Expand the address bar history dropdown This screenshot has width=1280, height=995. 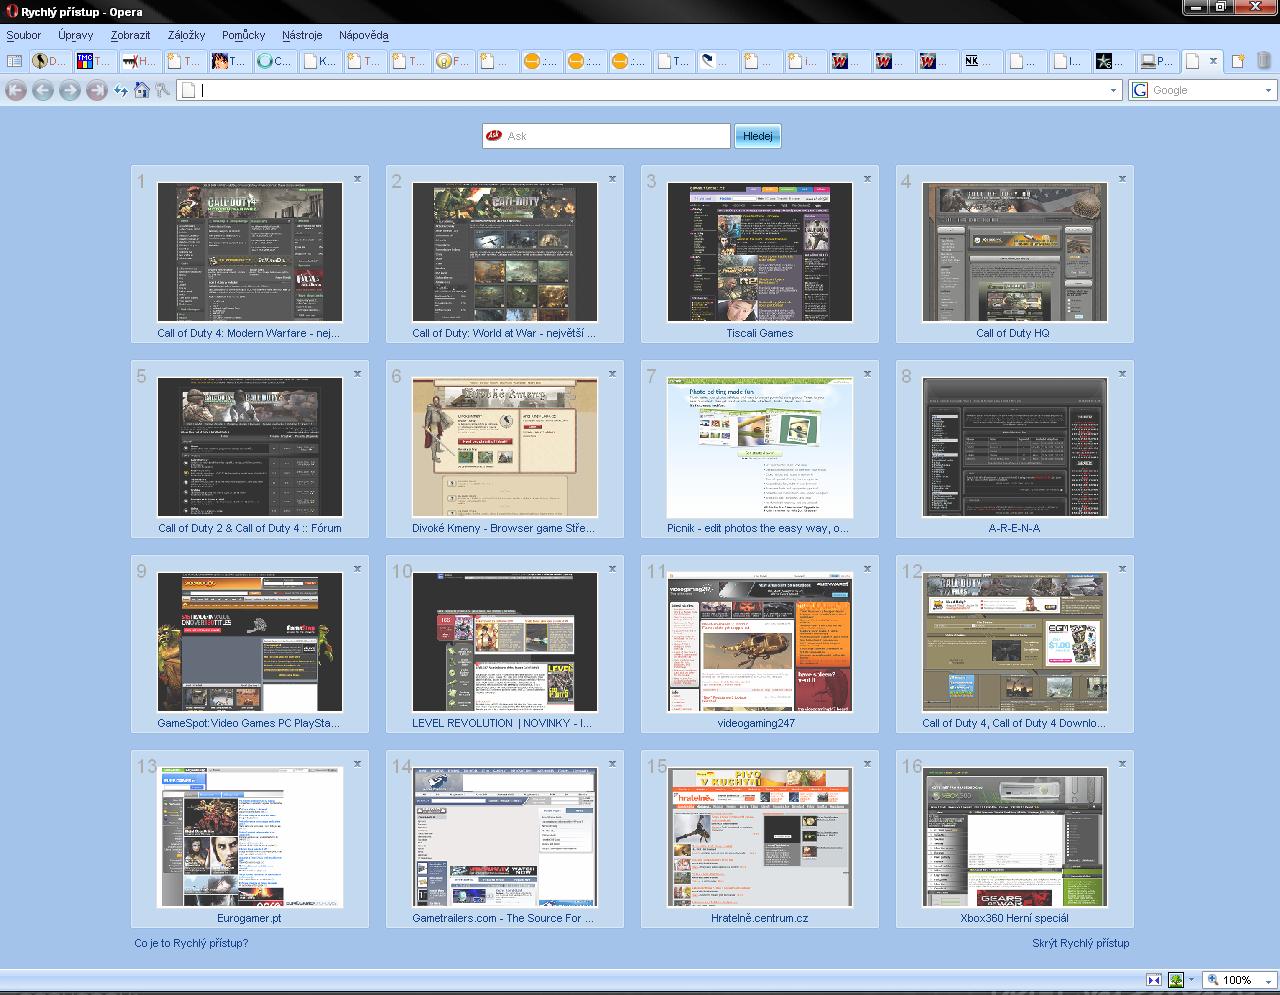(x=1113, y=91)
